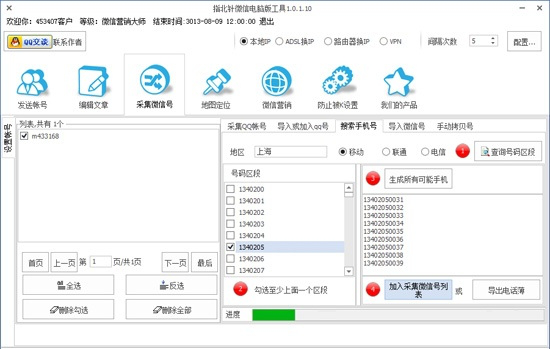Screen dimensions: 550x362
Task: Choose the 联通 carrier radio button
Action: click(x=386, y=152)
